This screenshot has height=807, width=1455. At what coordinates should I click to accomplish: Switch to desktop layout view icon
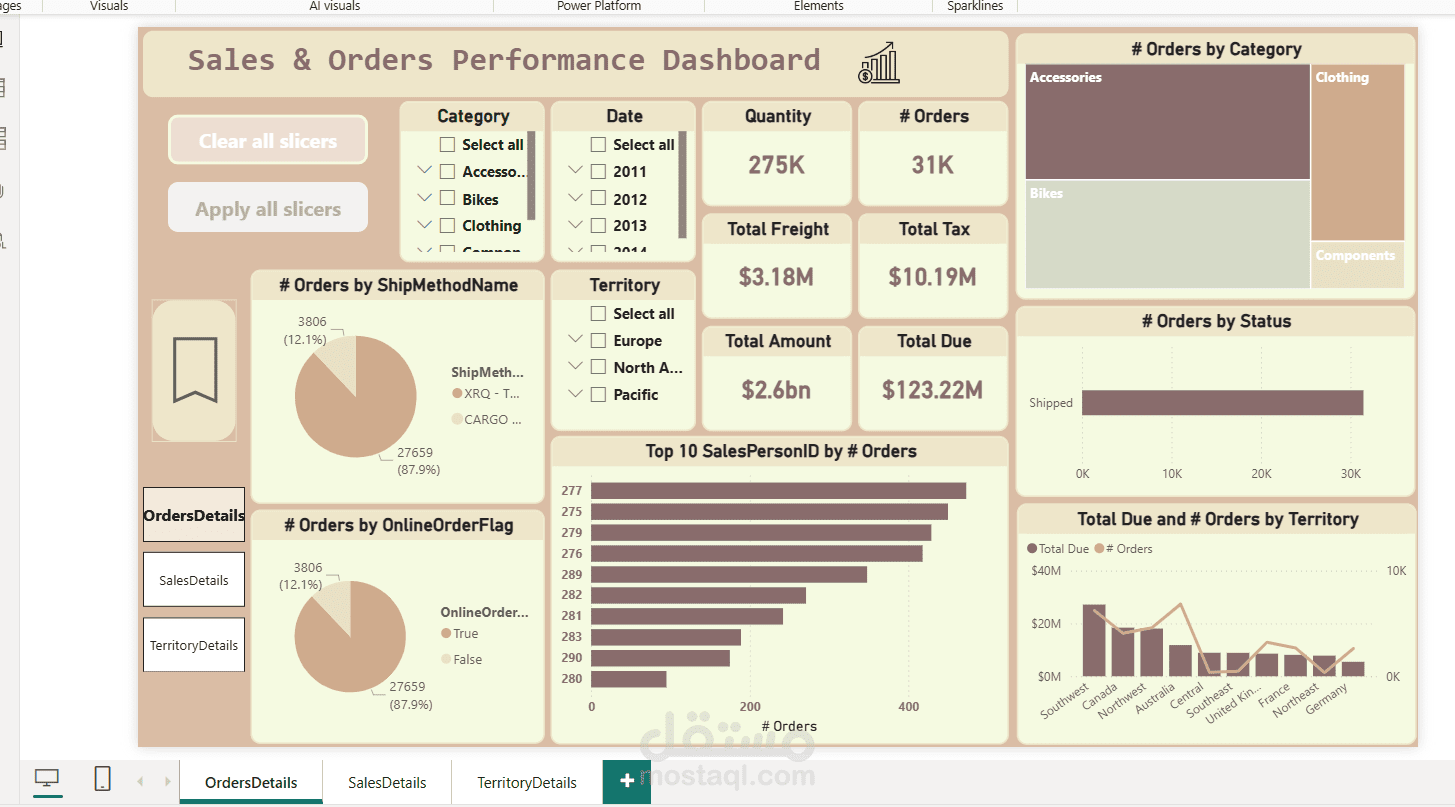[x=47, y=779]
